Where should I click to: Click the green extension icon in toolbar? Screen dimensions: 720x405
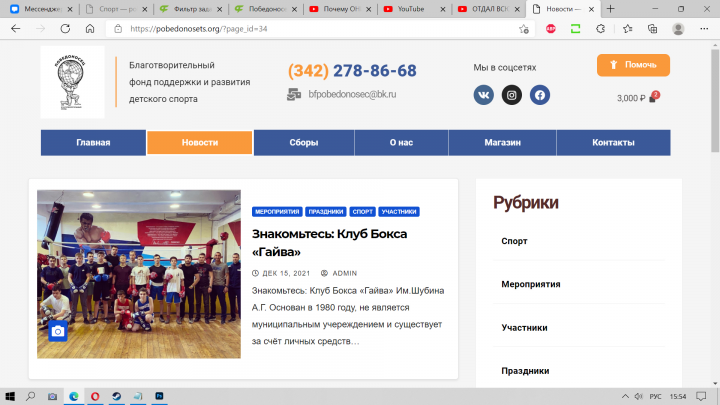click(575, 28)
